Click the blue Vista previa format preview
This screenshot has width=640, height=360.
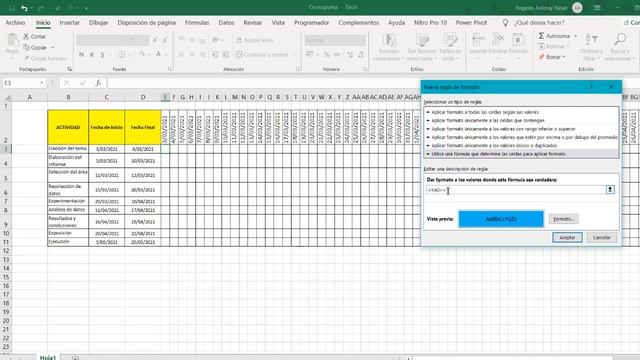501,219
